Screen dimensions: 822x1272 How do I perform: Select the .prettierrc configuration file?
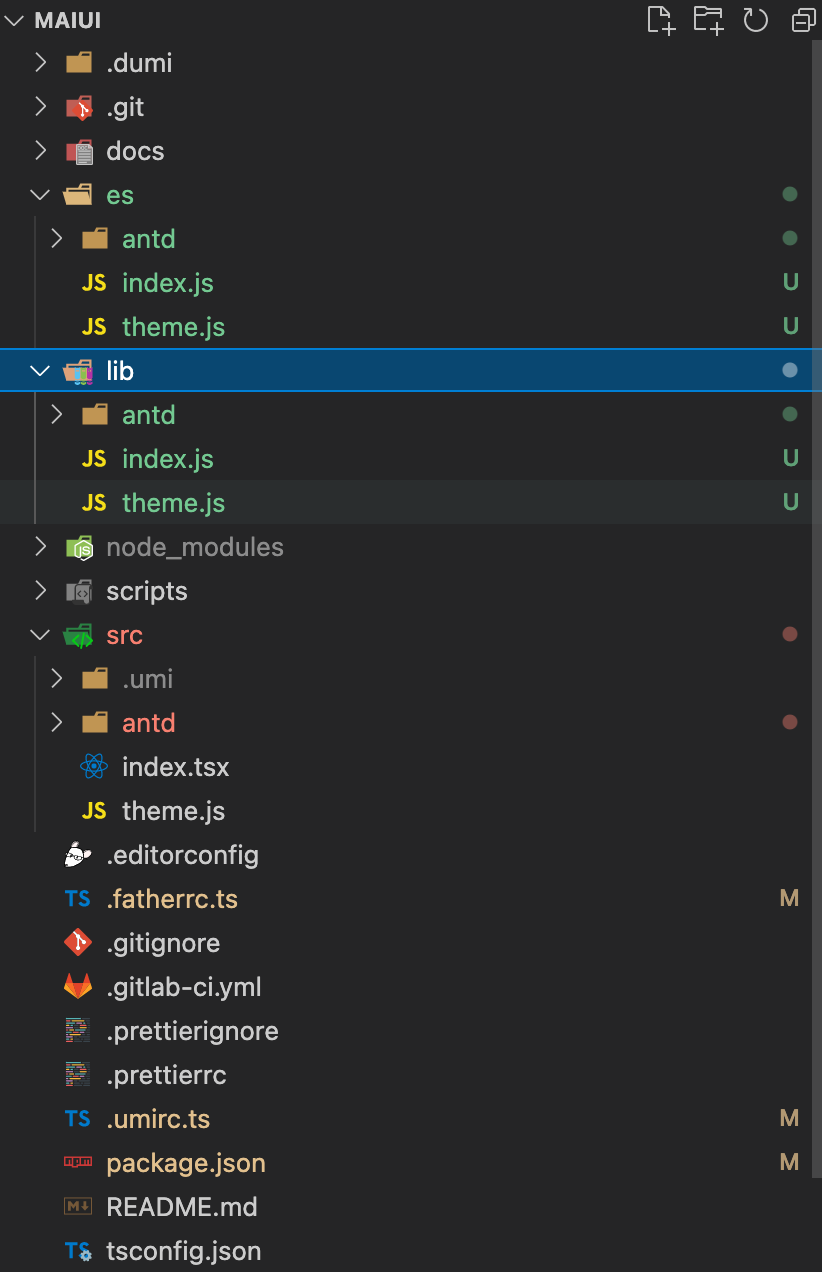pyautogui.click(x=166, y=1074)
